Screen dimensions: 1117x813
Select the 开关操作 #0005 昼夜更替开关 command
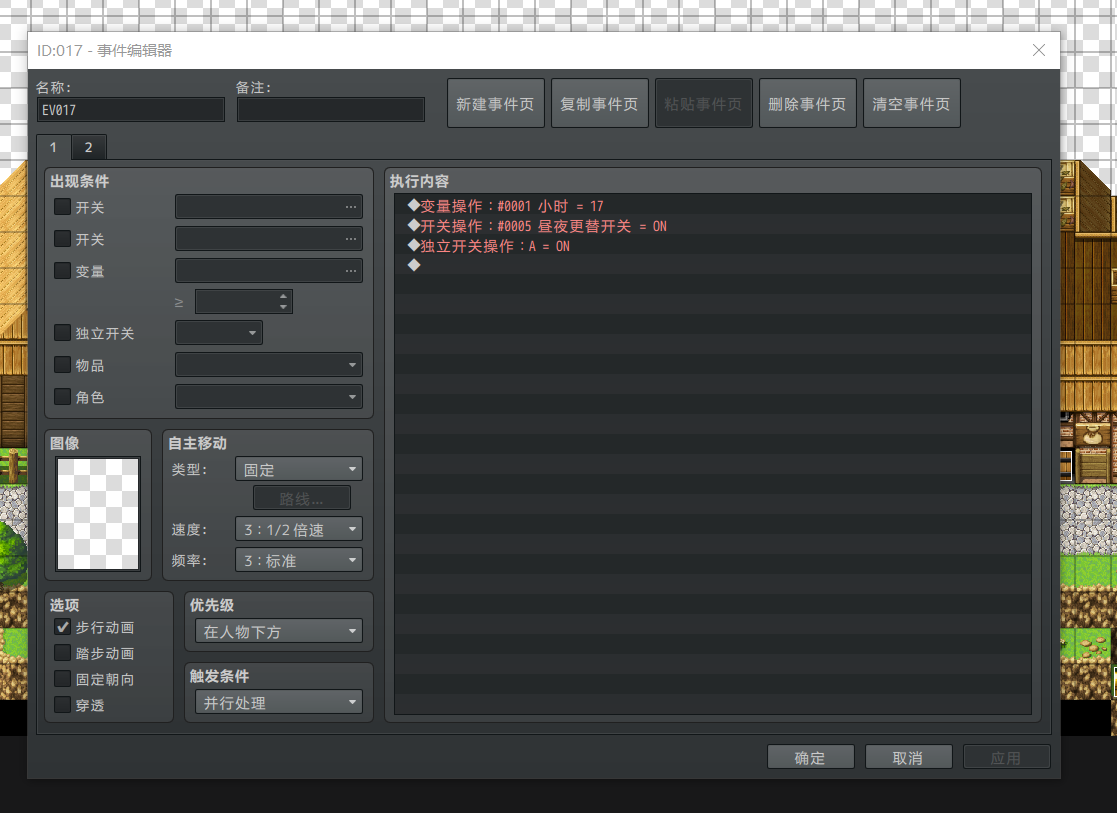click(712, 226)
